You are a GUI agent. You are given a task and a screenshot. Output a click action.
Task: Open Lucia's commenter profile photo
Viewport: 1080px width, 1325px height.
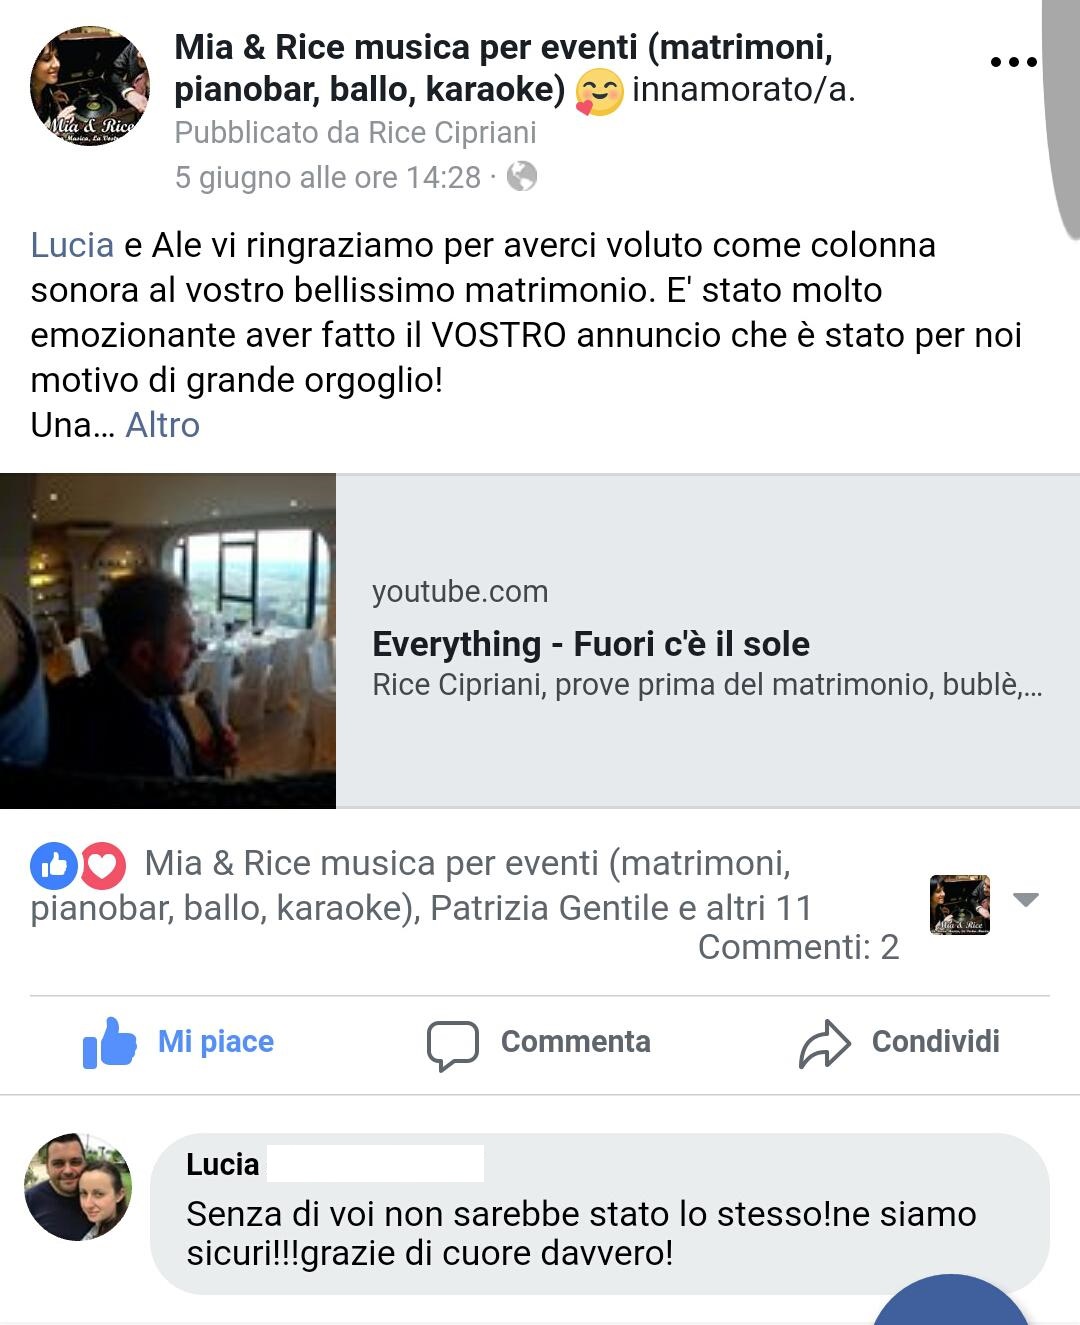(x=78, y=1187)
